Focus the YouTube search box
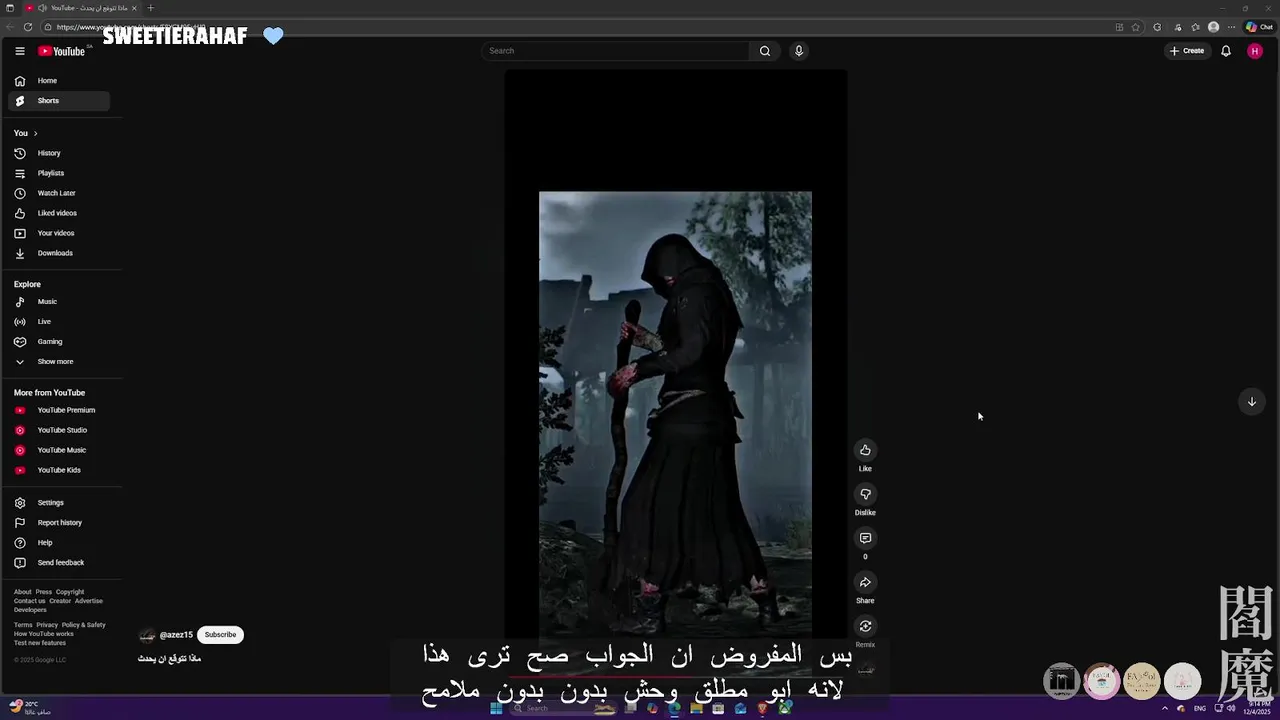The width and height of the screenshot is (1280, 720). 616,51
